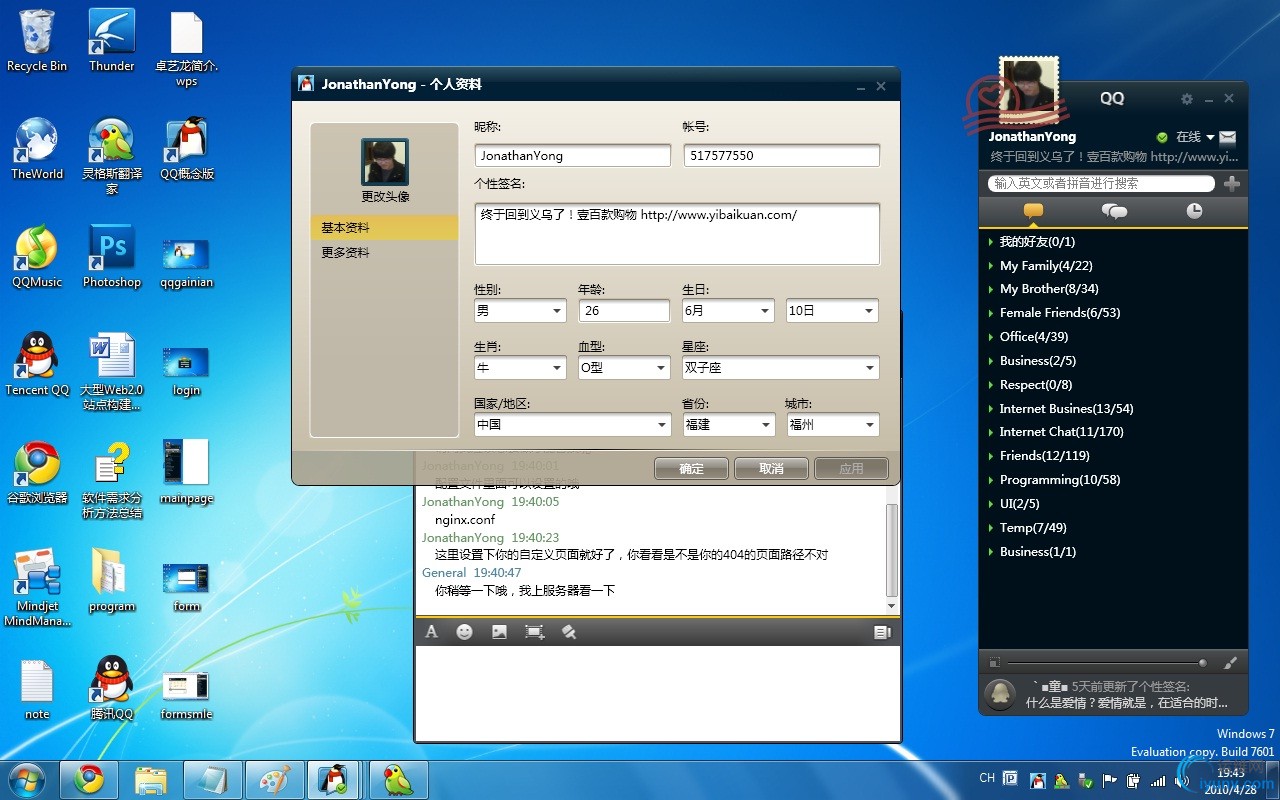Open the note file on the desktop
This screenshot has height=800, width=1280.
click(x=37, y=689)
